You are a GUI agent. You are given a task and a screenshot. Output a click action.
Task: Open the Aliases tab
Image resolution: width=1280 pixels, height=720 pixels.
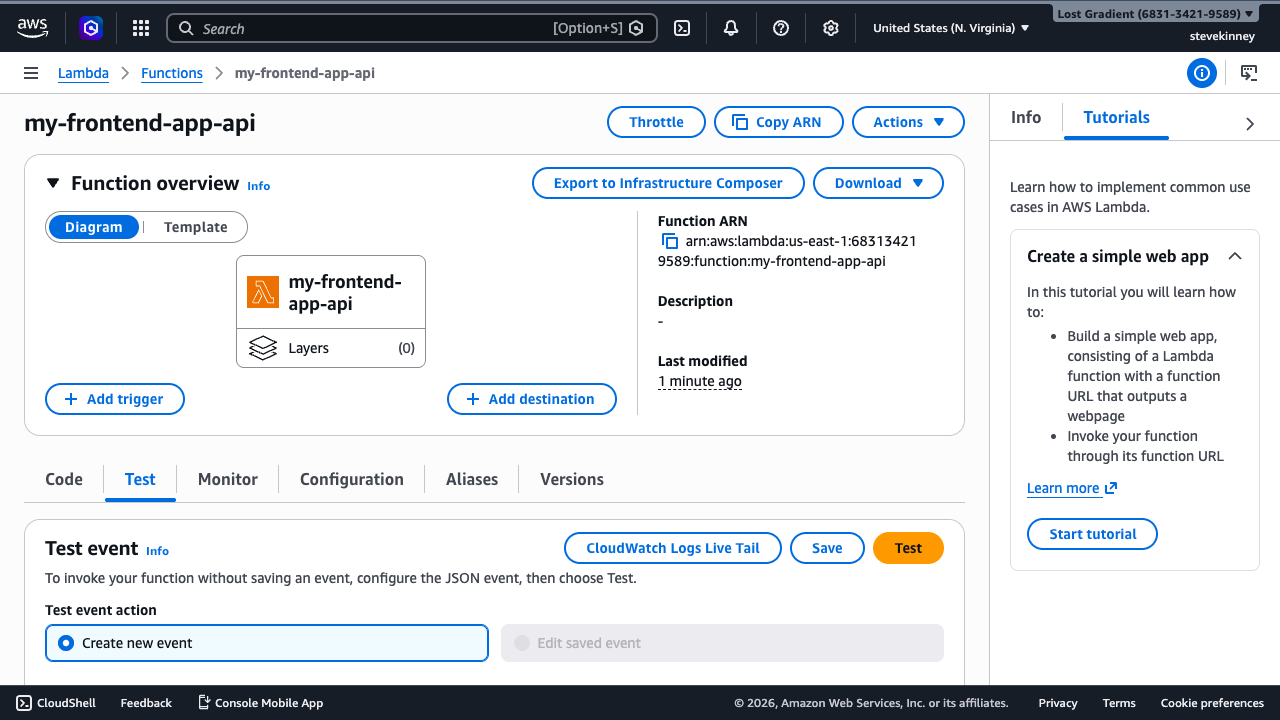[x=472, y=479]
